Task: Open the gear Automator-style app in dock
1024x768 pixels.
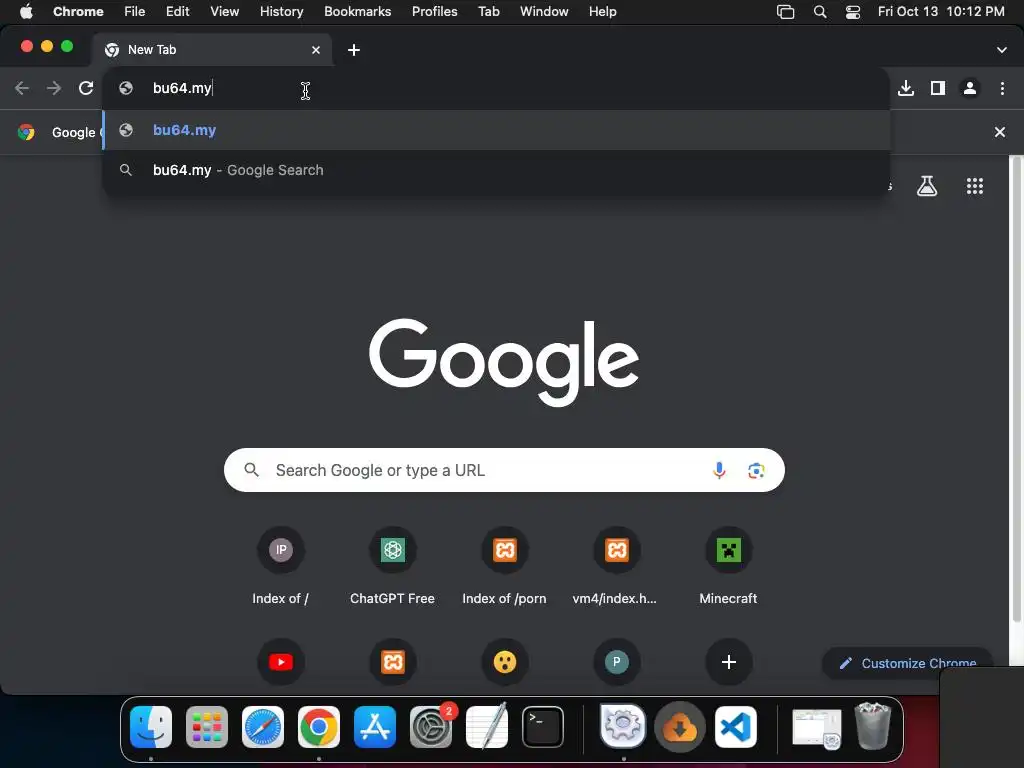Action: coord(622,727)
